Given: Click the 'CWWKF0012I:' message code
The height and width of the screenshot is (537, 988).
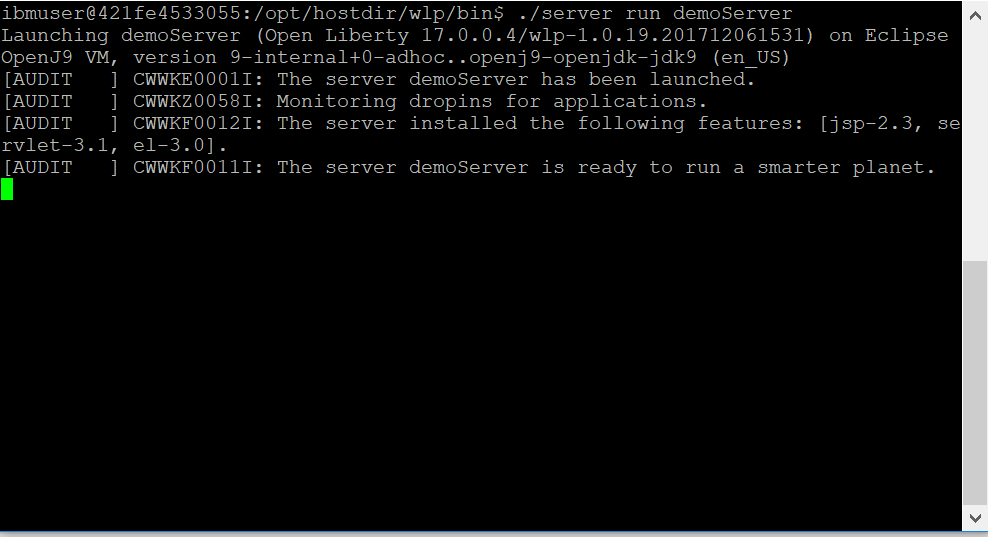Looking at the screenshot, I should [198, 124].
